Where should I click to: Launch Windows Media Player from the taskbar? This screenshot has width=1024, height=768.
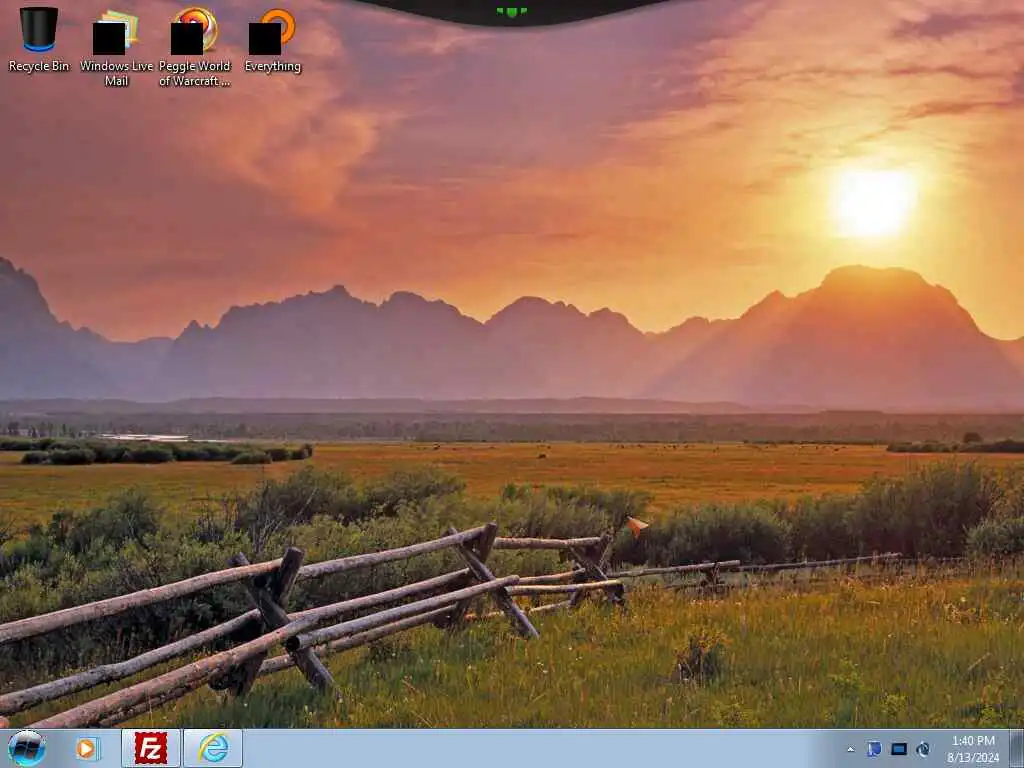tap(86, 748)
